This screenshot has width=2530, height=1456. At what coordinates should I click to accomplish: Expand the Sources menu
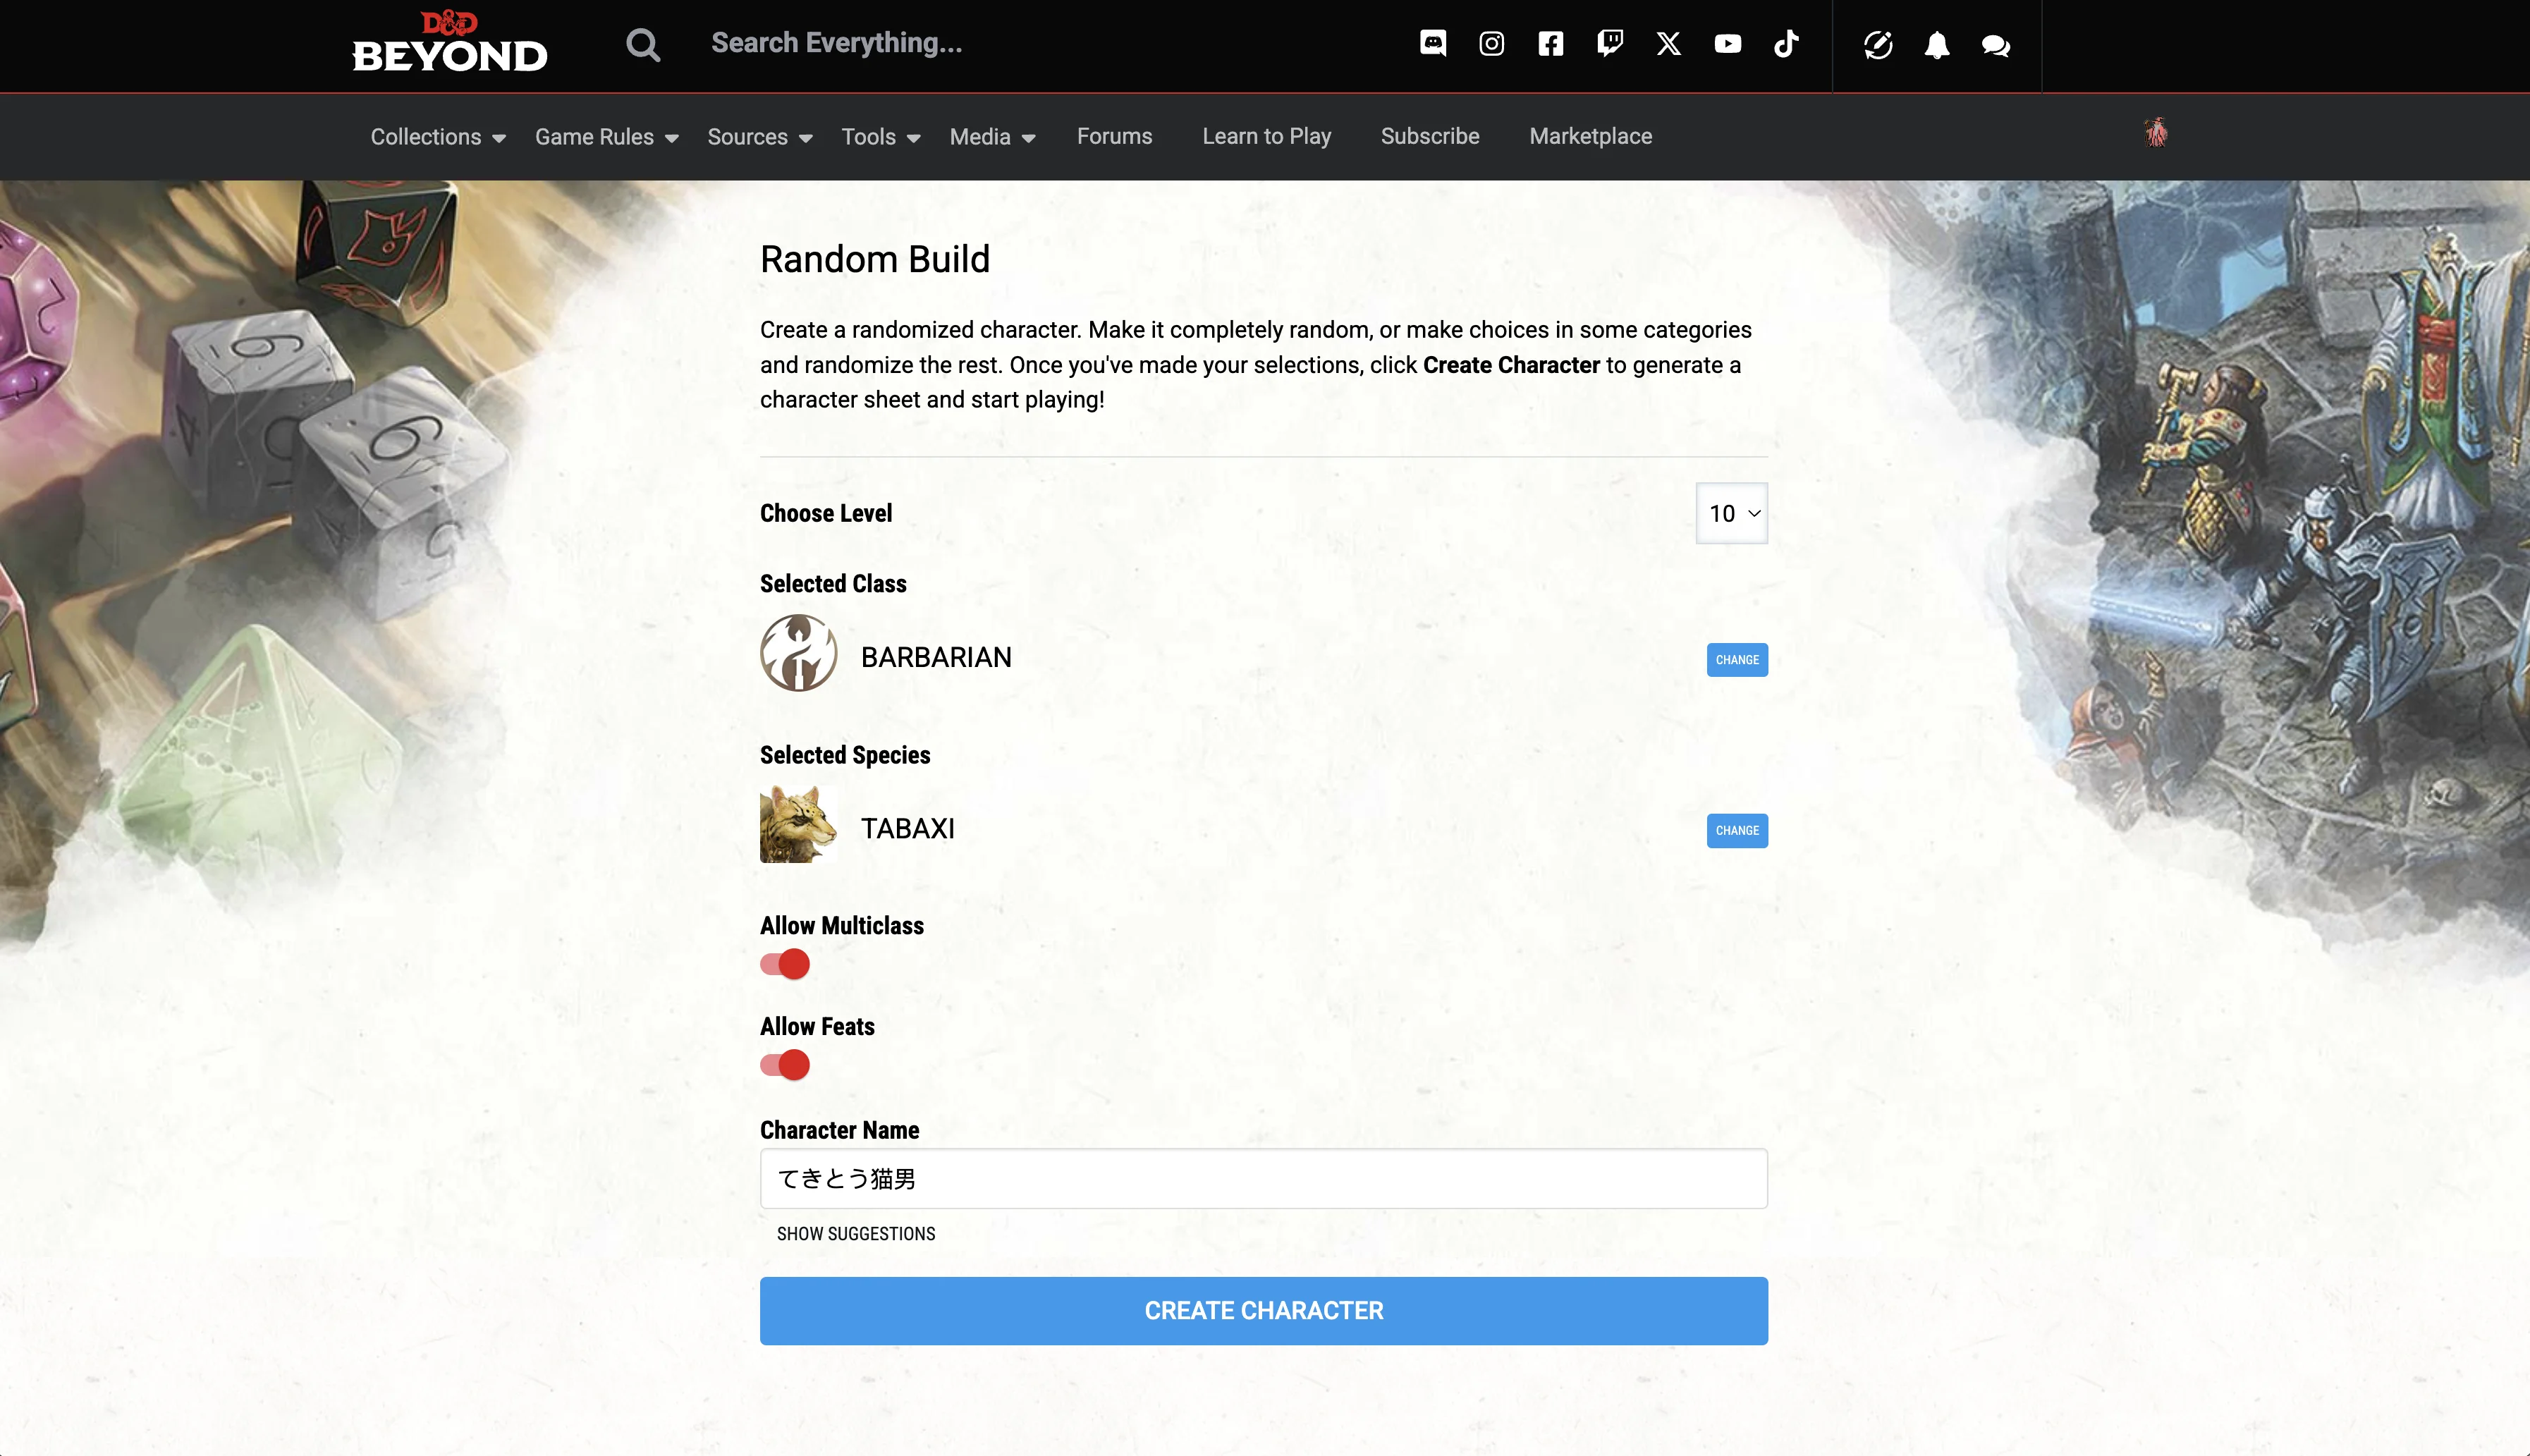[760, 137]
